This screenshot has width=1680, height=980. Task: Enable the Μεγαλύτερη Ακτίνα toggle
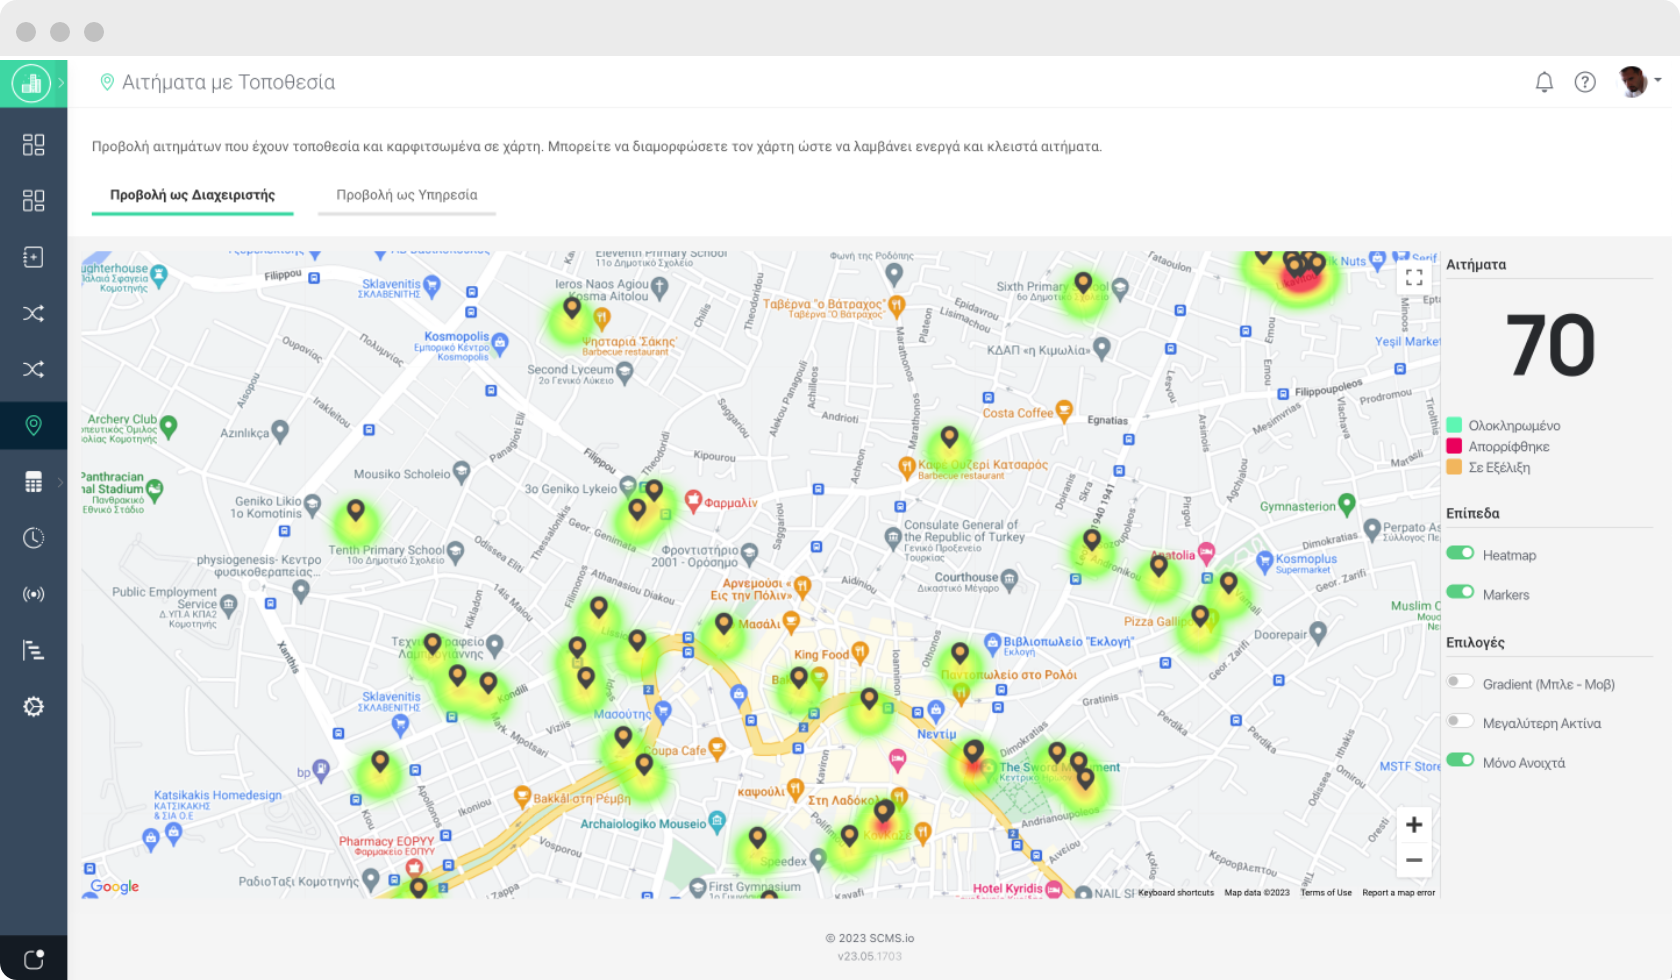(1460, 721)
